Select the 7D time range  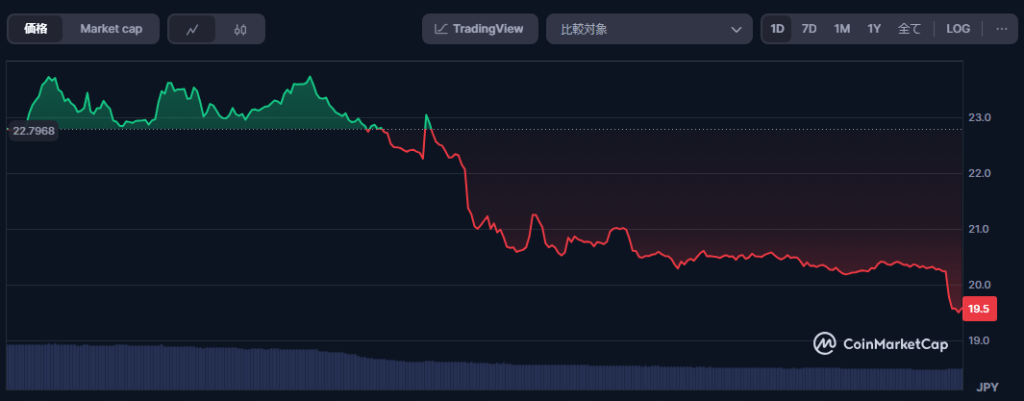pos(809,29)
